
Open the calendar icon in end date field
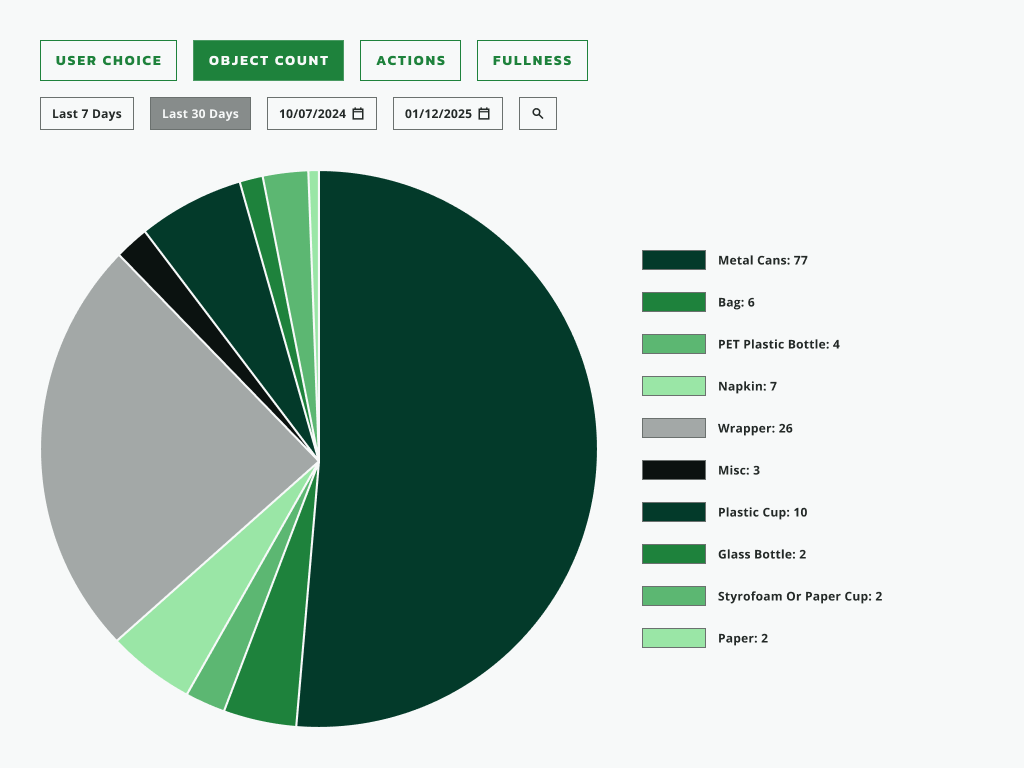coord(484,114)
